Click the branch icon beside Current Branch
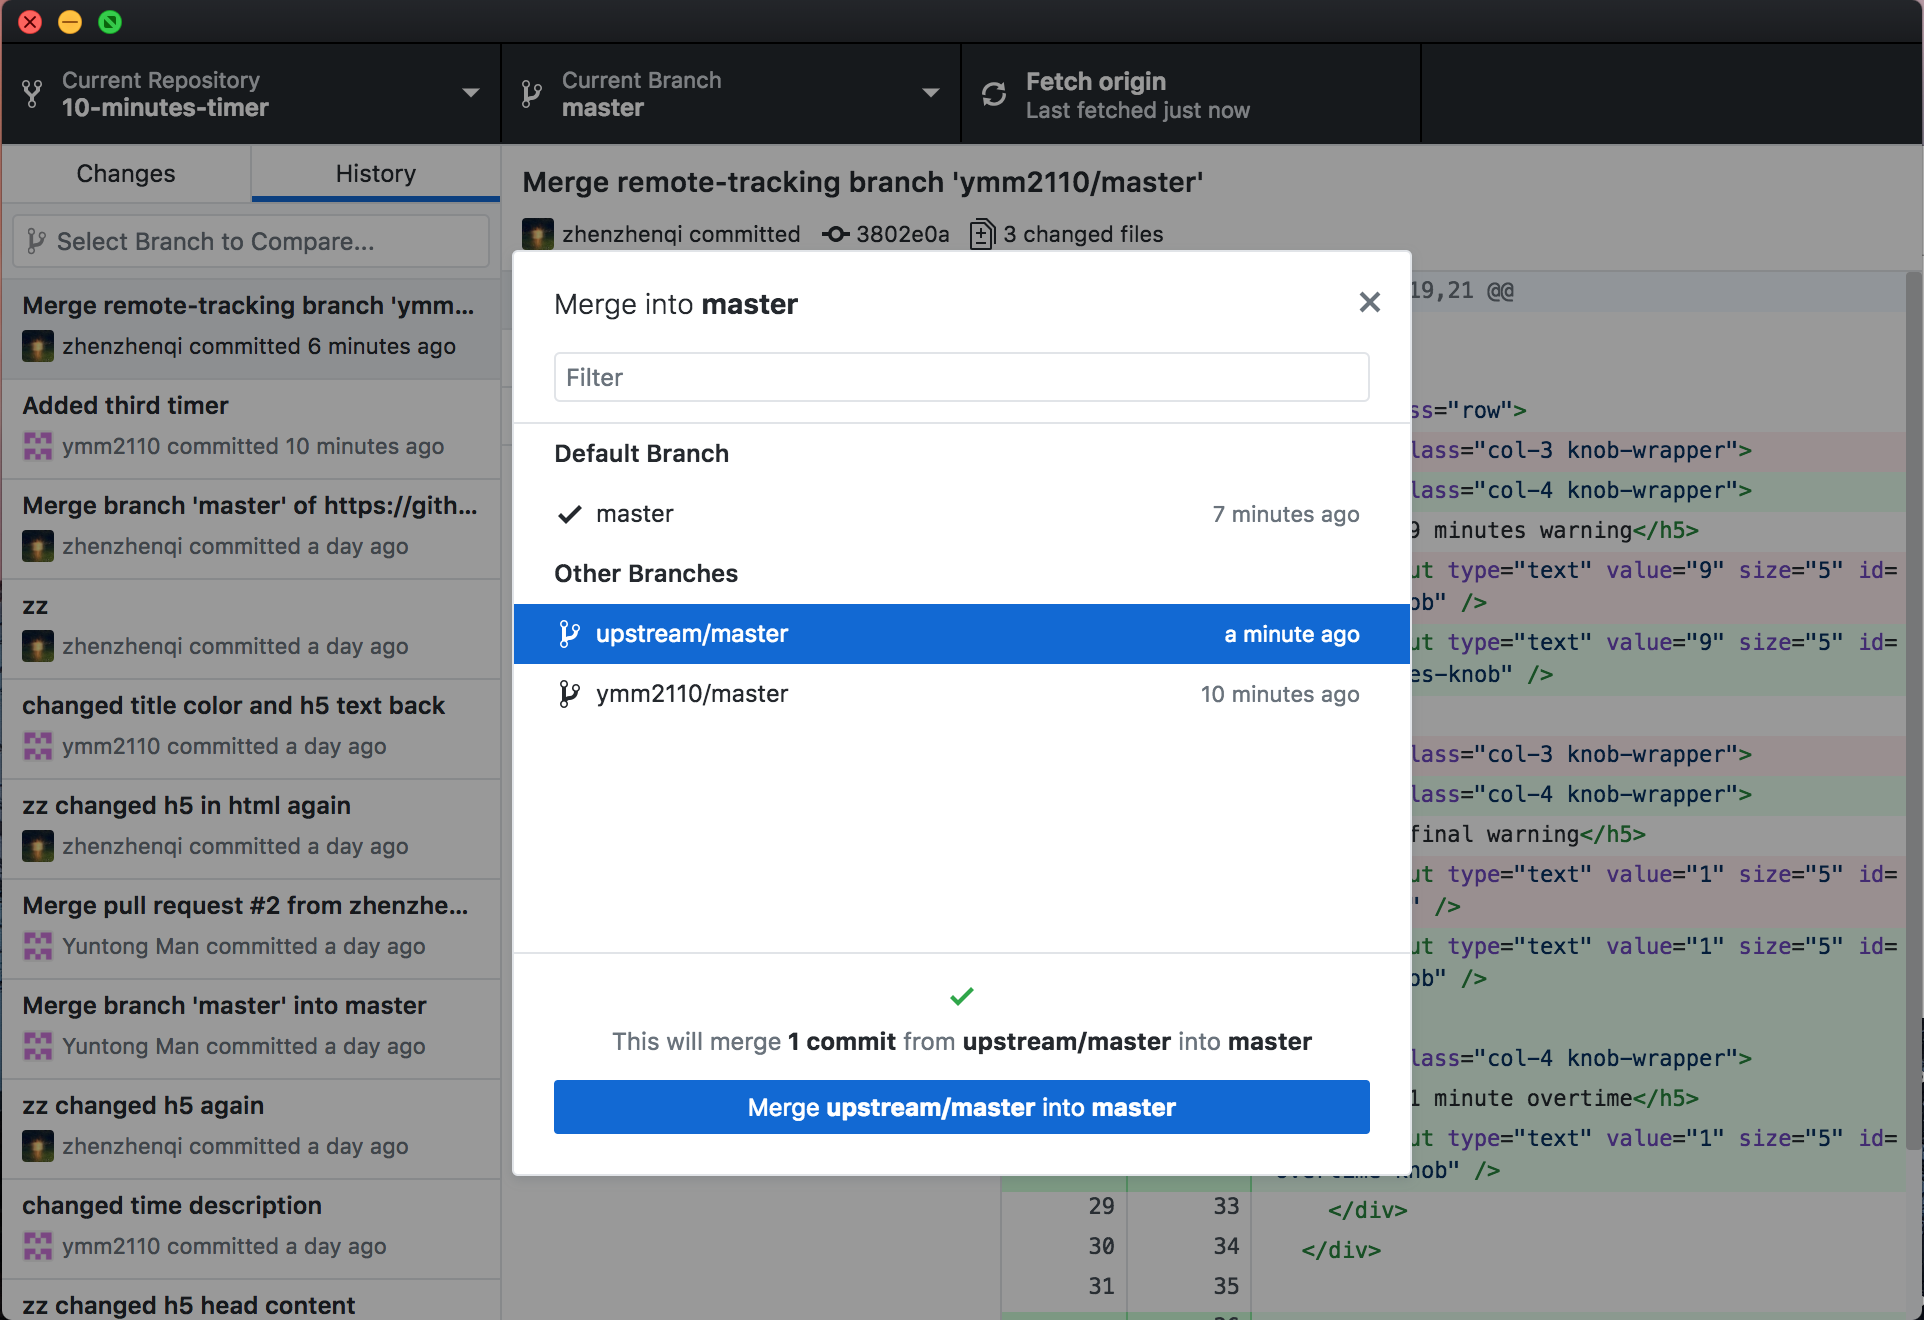 (x=531, y=94)
